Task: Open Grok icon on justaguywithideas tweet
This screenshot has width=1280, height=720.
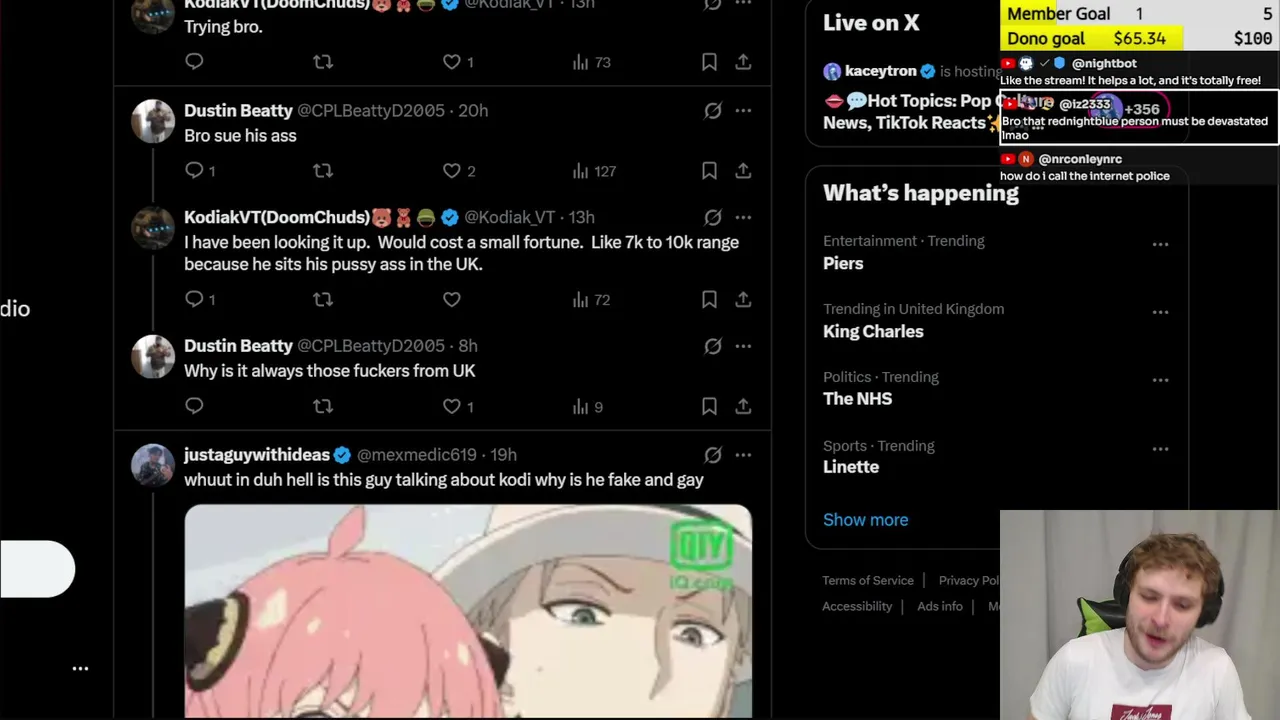Action: (x=712, y=455)
